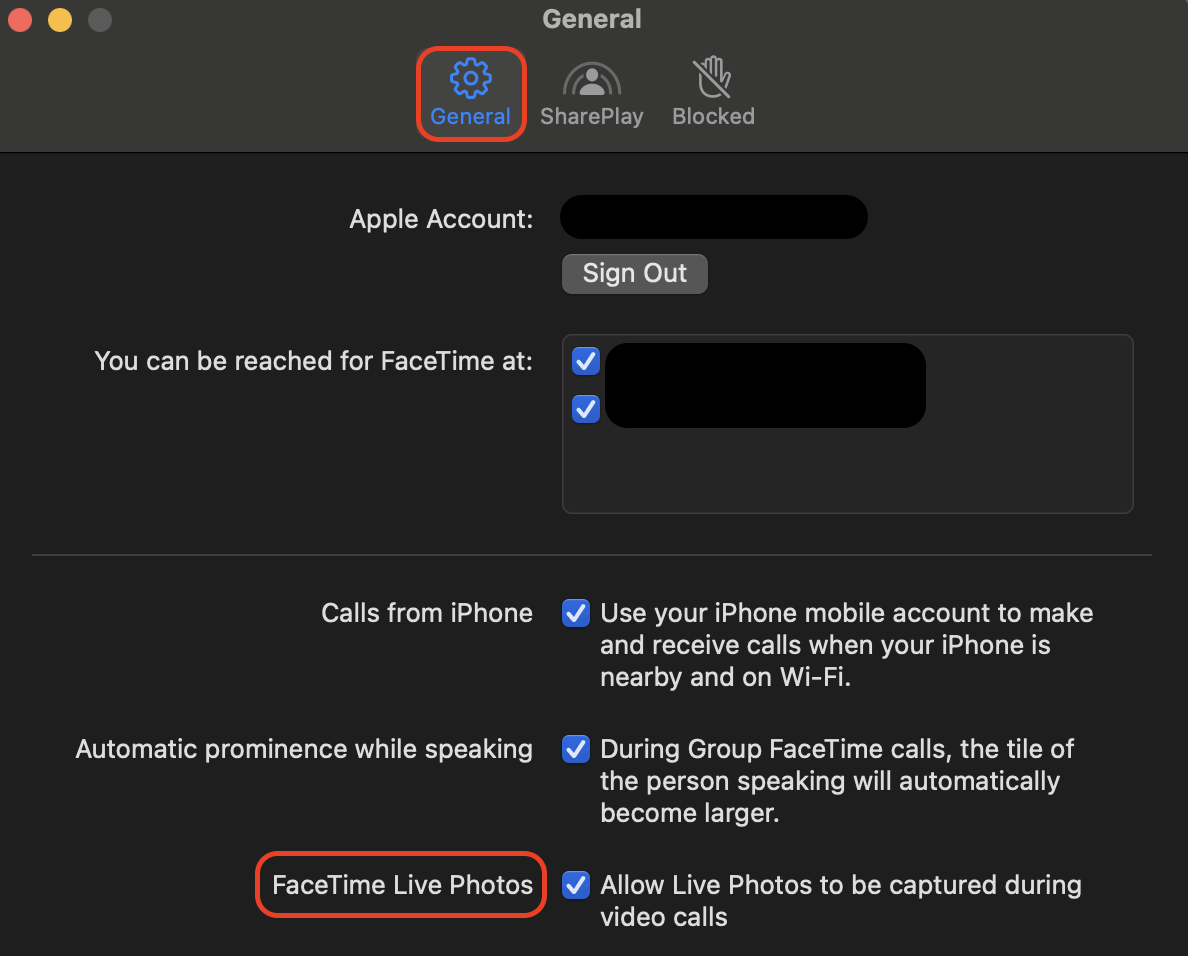Click the Blocked hand icon

click(712, 76)
